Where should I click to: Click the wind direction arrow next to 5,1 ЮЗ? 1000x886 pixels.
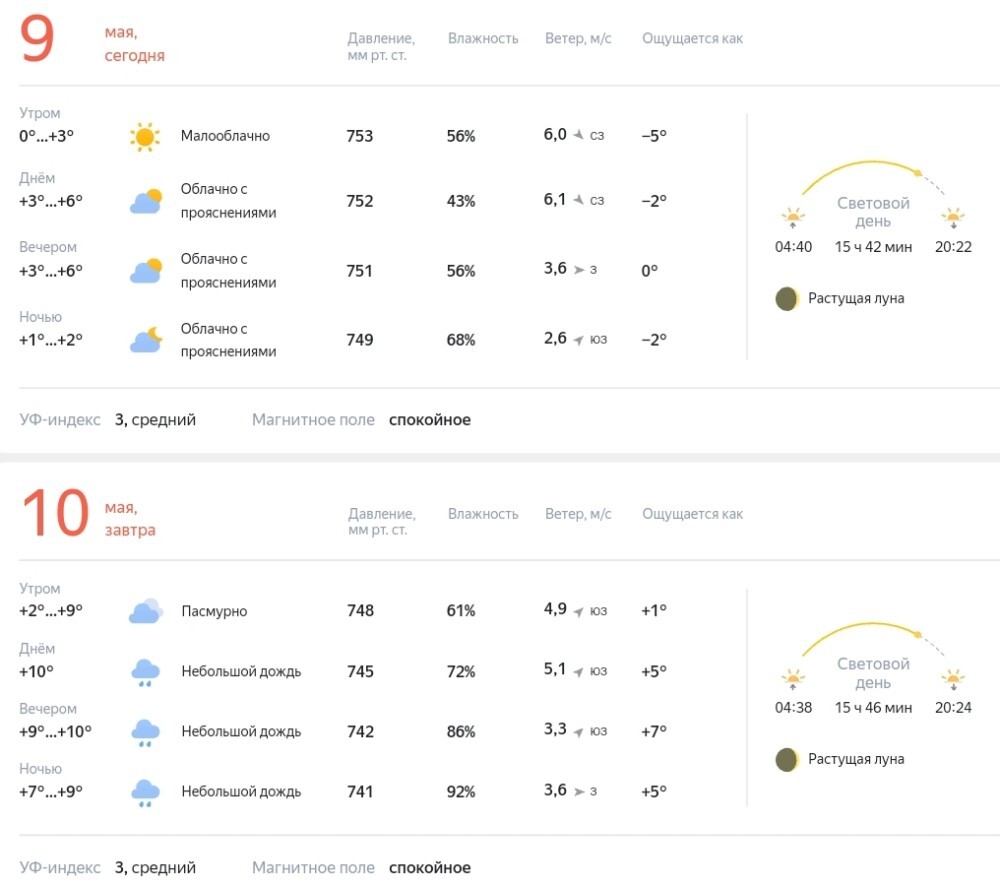tap(578, 672)
